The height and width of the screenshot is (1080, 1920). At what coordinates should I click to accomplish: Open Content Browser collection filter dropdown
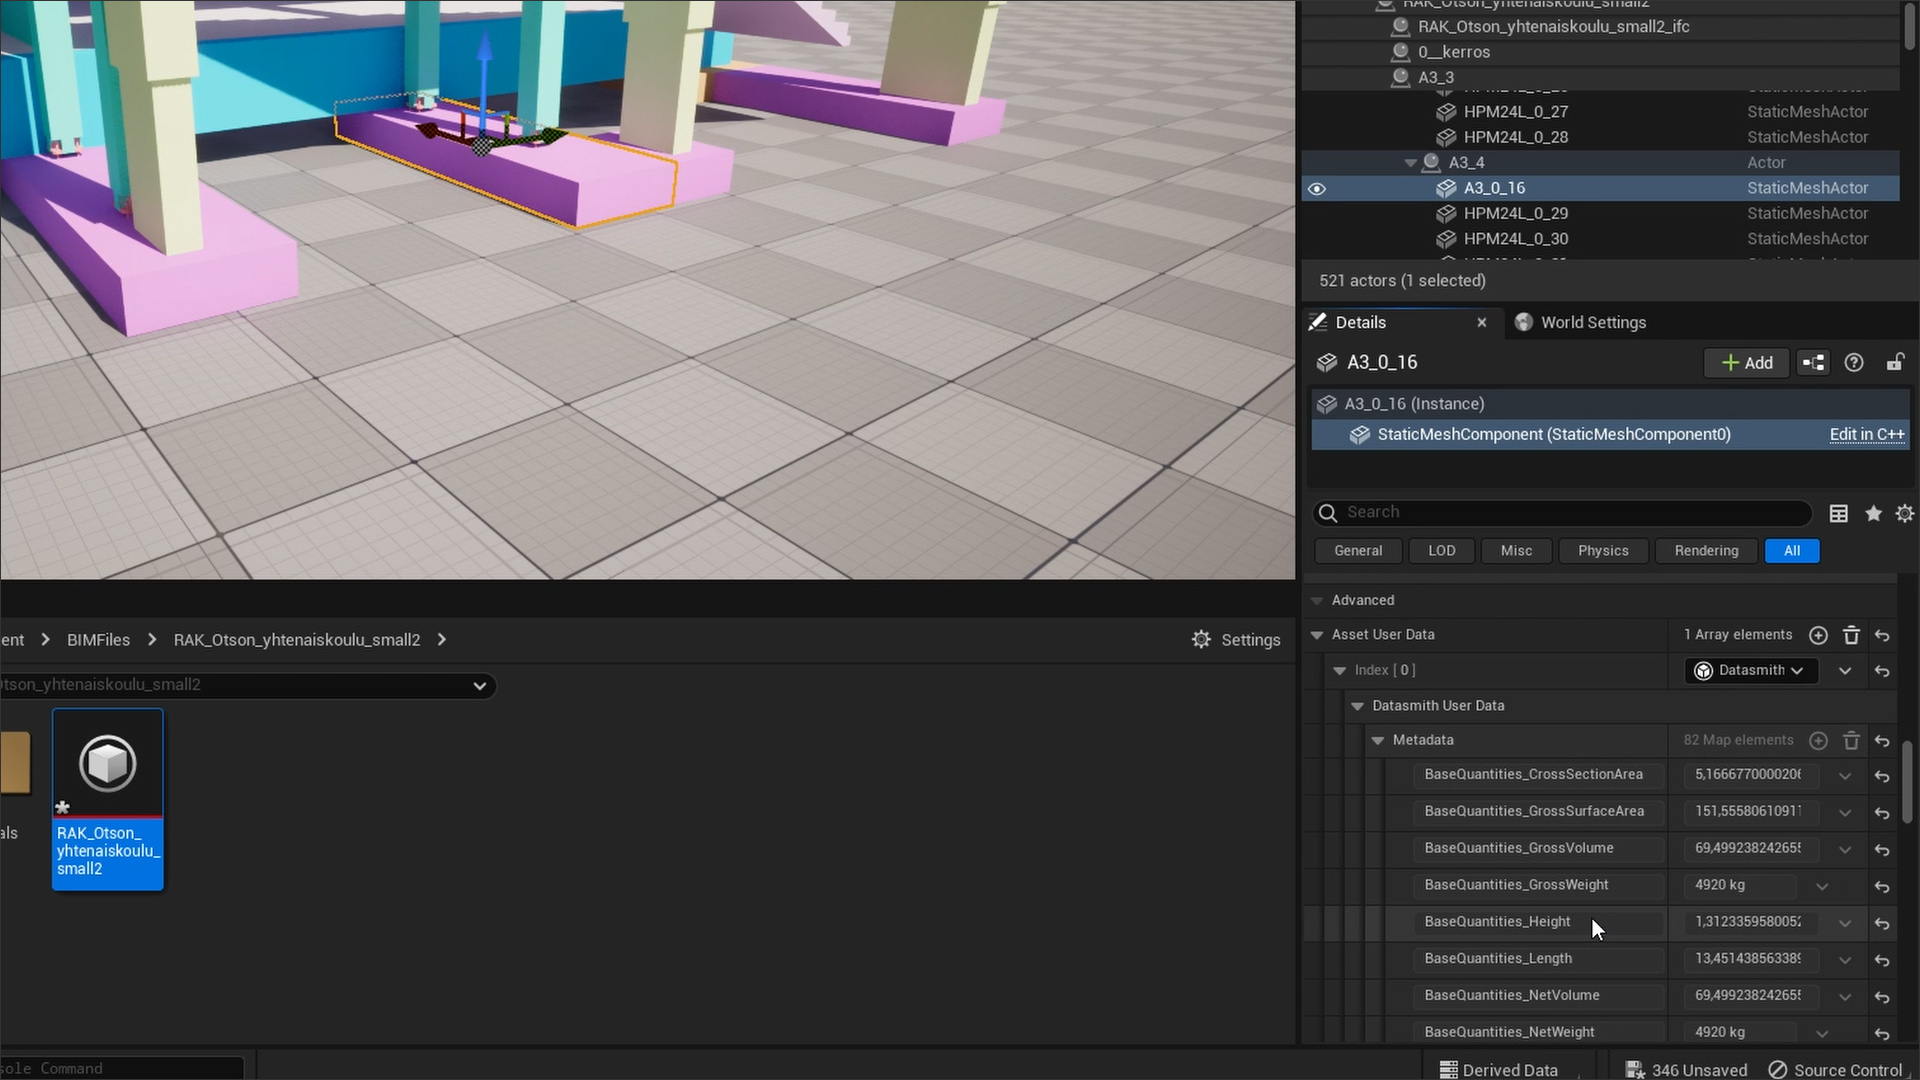[480, 686]
